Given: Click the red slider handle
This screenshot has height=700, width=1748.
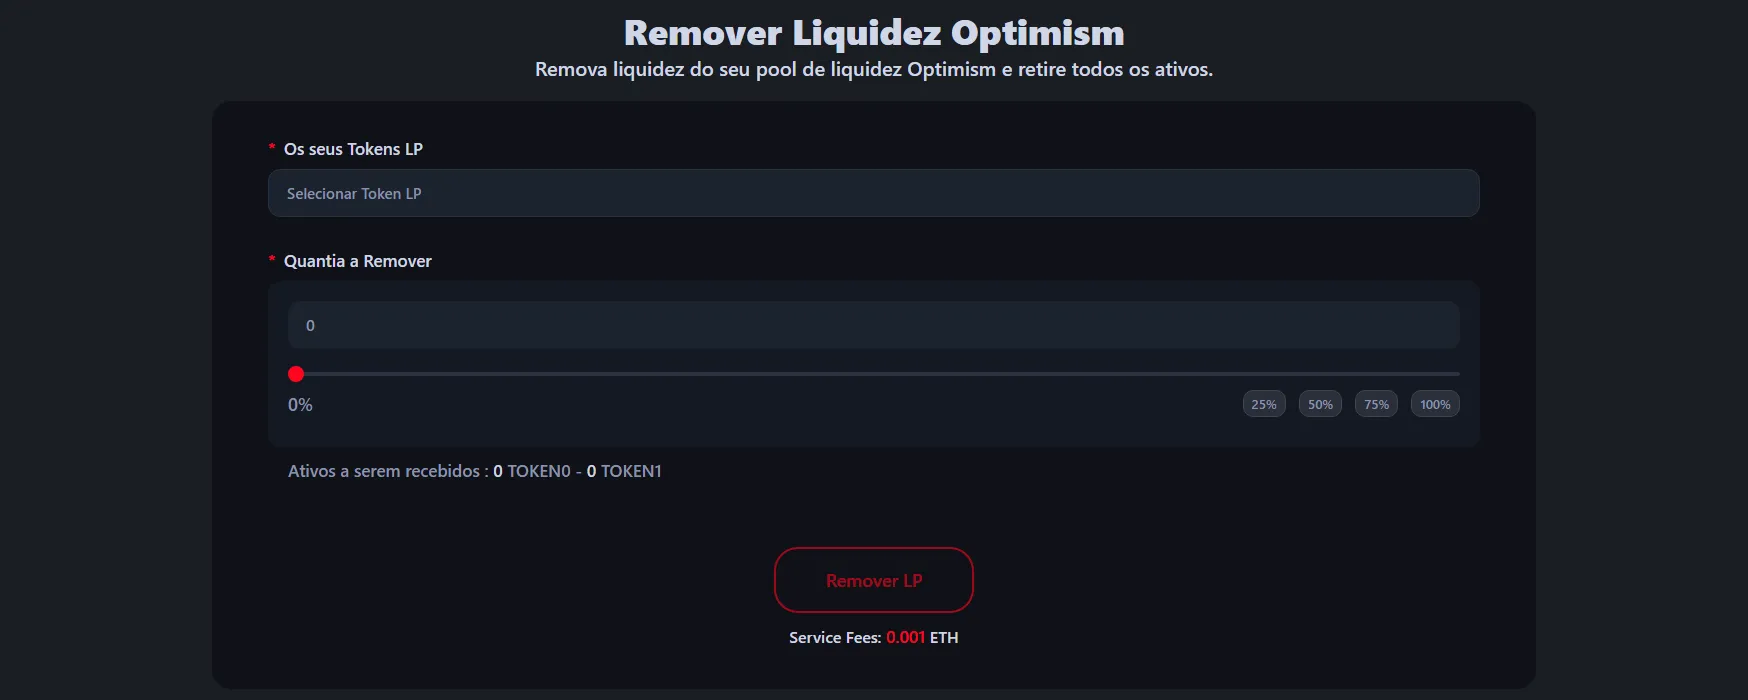Looking at the screenshot, I should pyautogui.click(x=296, y=374).
